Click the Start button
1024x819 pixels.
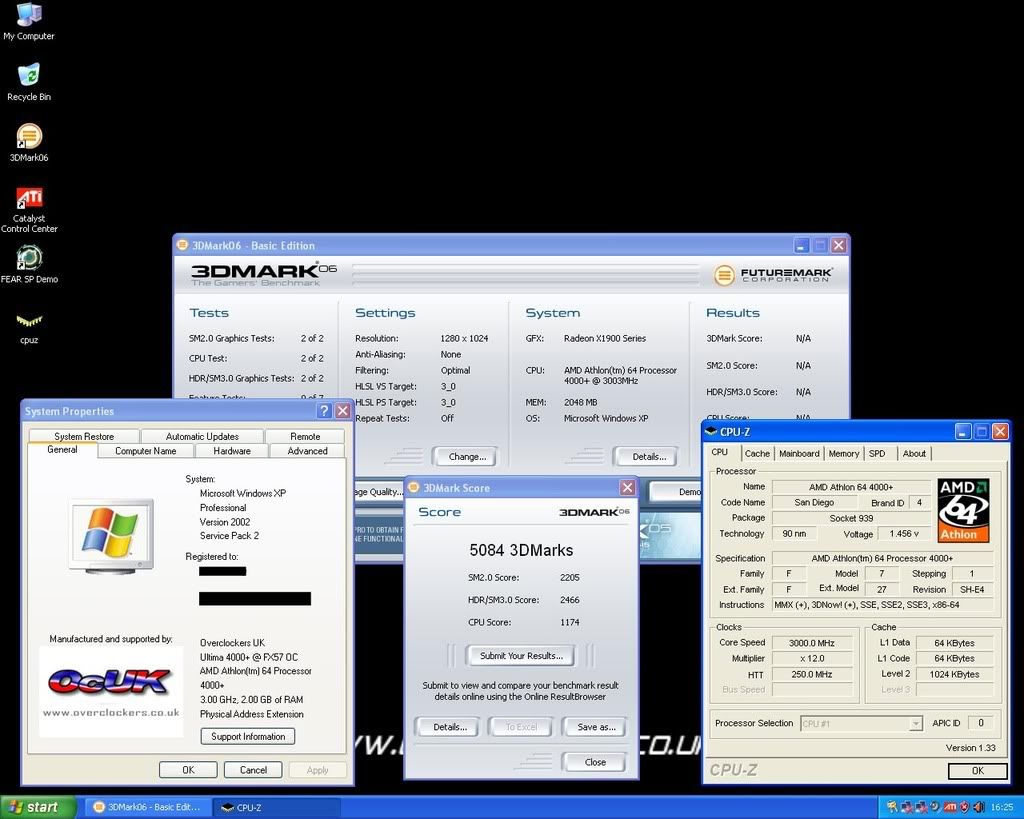pyautogui.click(x=38, y=807)
